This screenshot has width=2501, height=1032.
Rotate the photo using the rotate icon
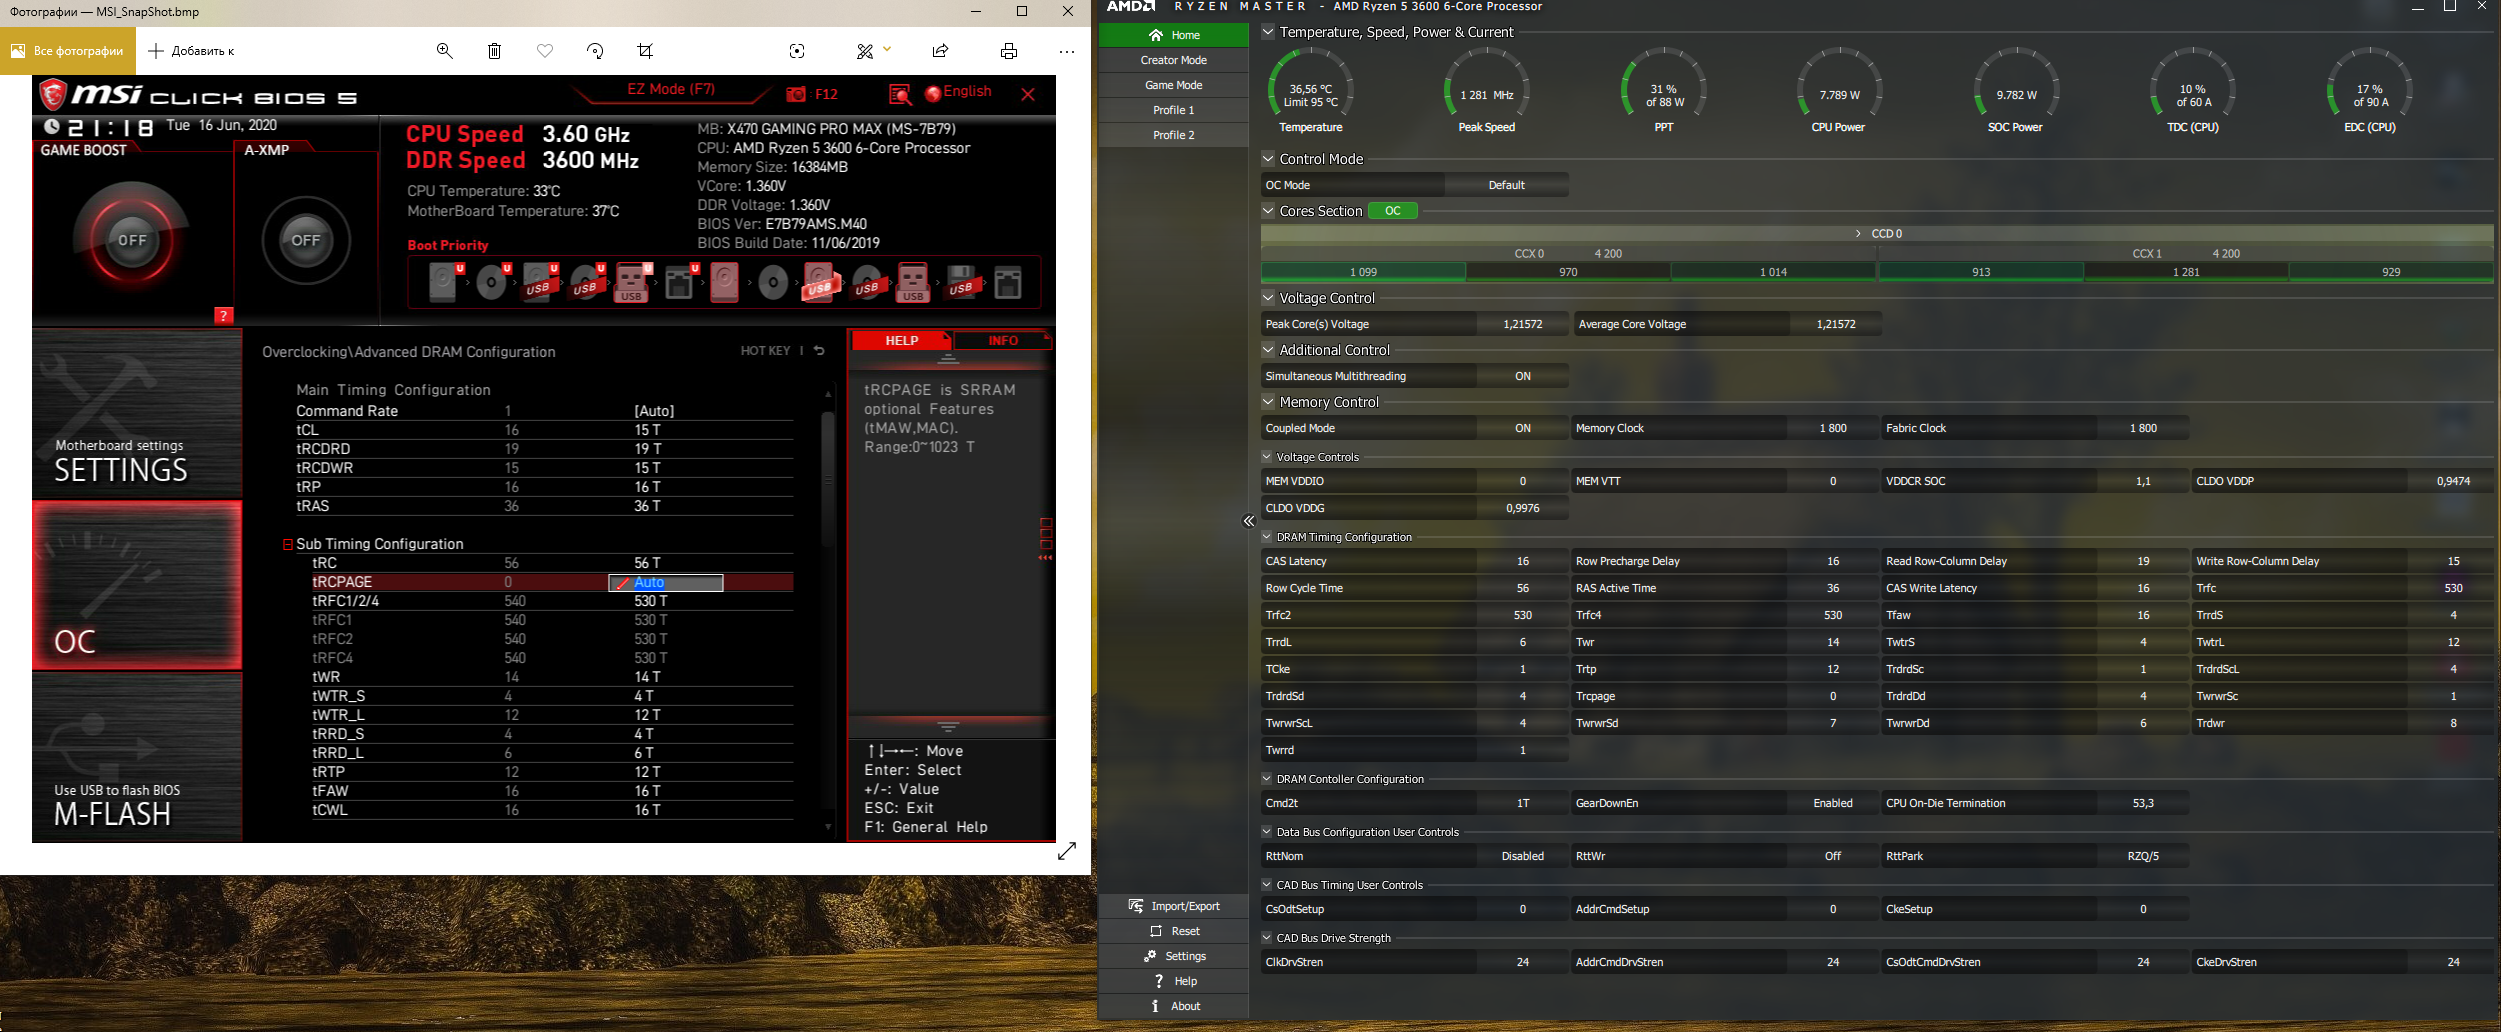tap(595, 51)
